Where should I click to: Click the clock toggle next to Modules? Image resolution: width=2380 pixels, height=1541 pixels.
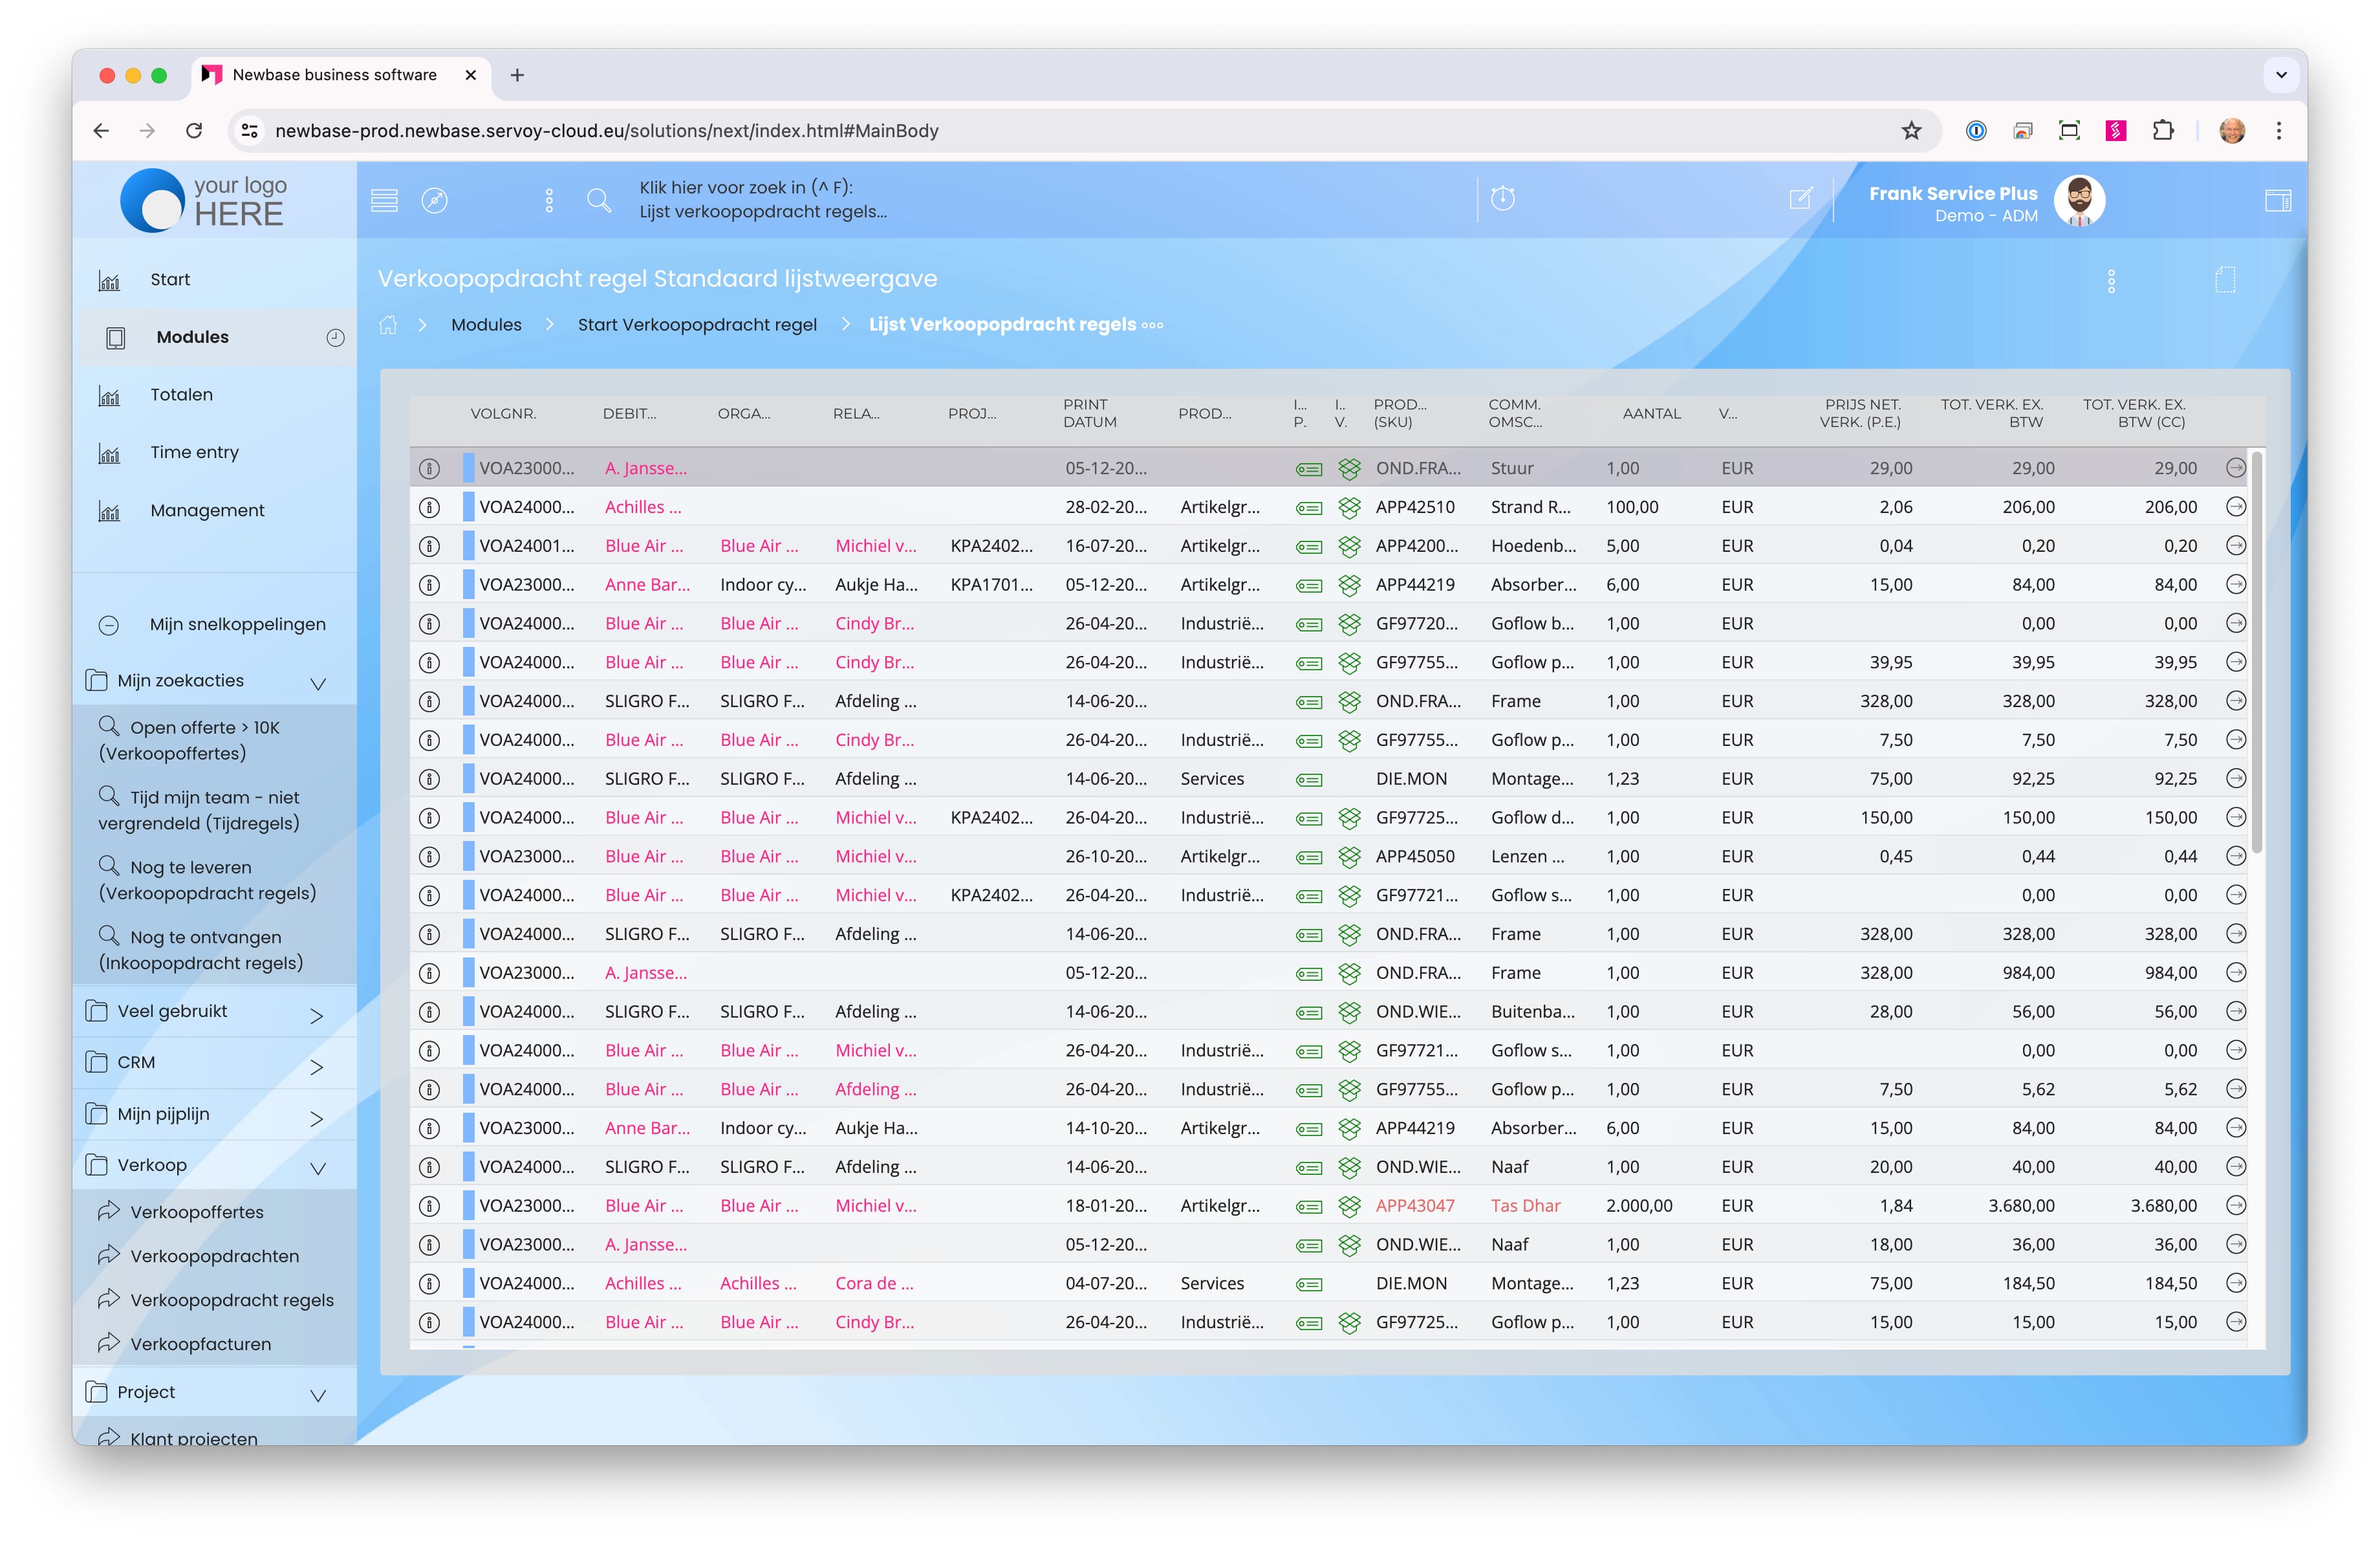pos(335,337)
